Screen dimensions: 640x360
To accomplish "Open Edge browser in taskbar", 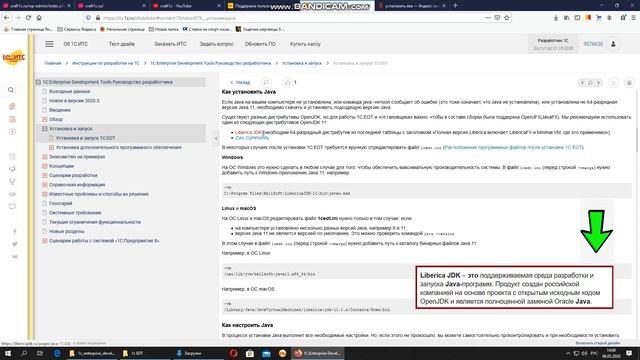I will [x=57, y=353].
